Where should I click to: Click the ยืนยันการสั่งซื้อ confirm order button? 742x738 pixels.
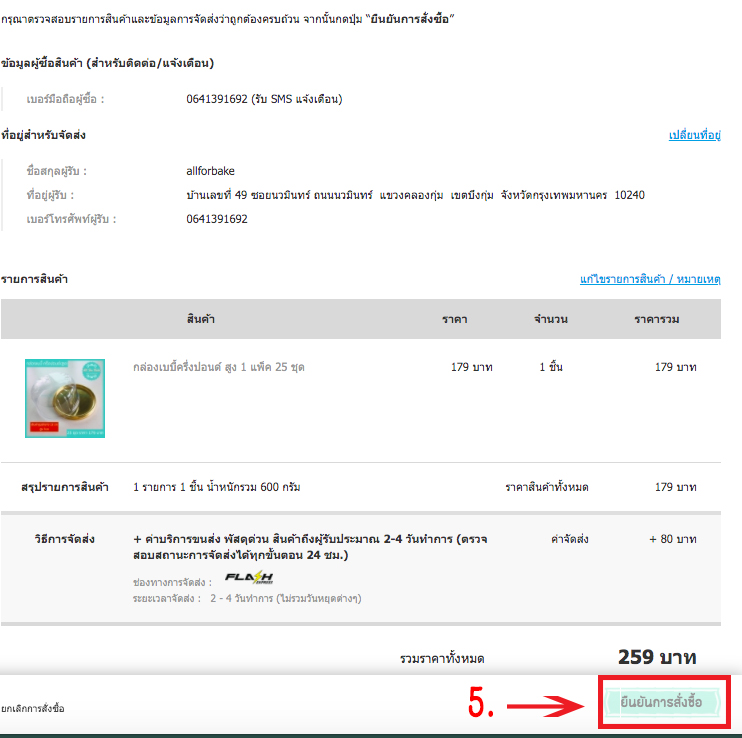coord(662,702)
